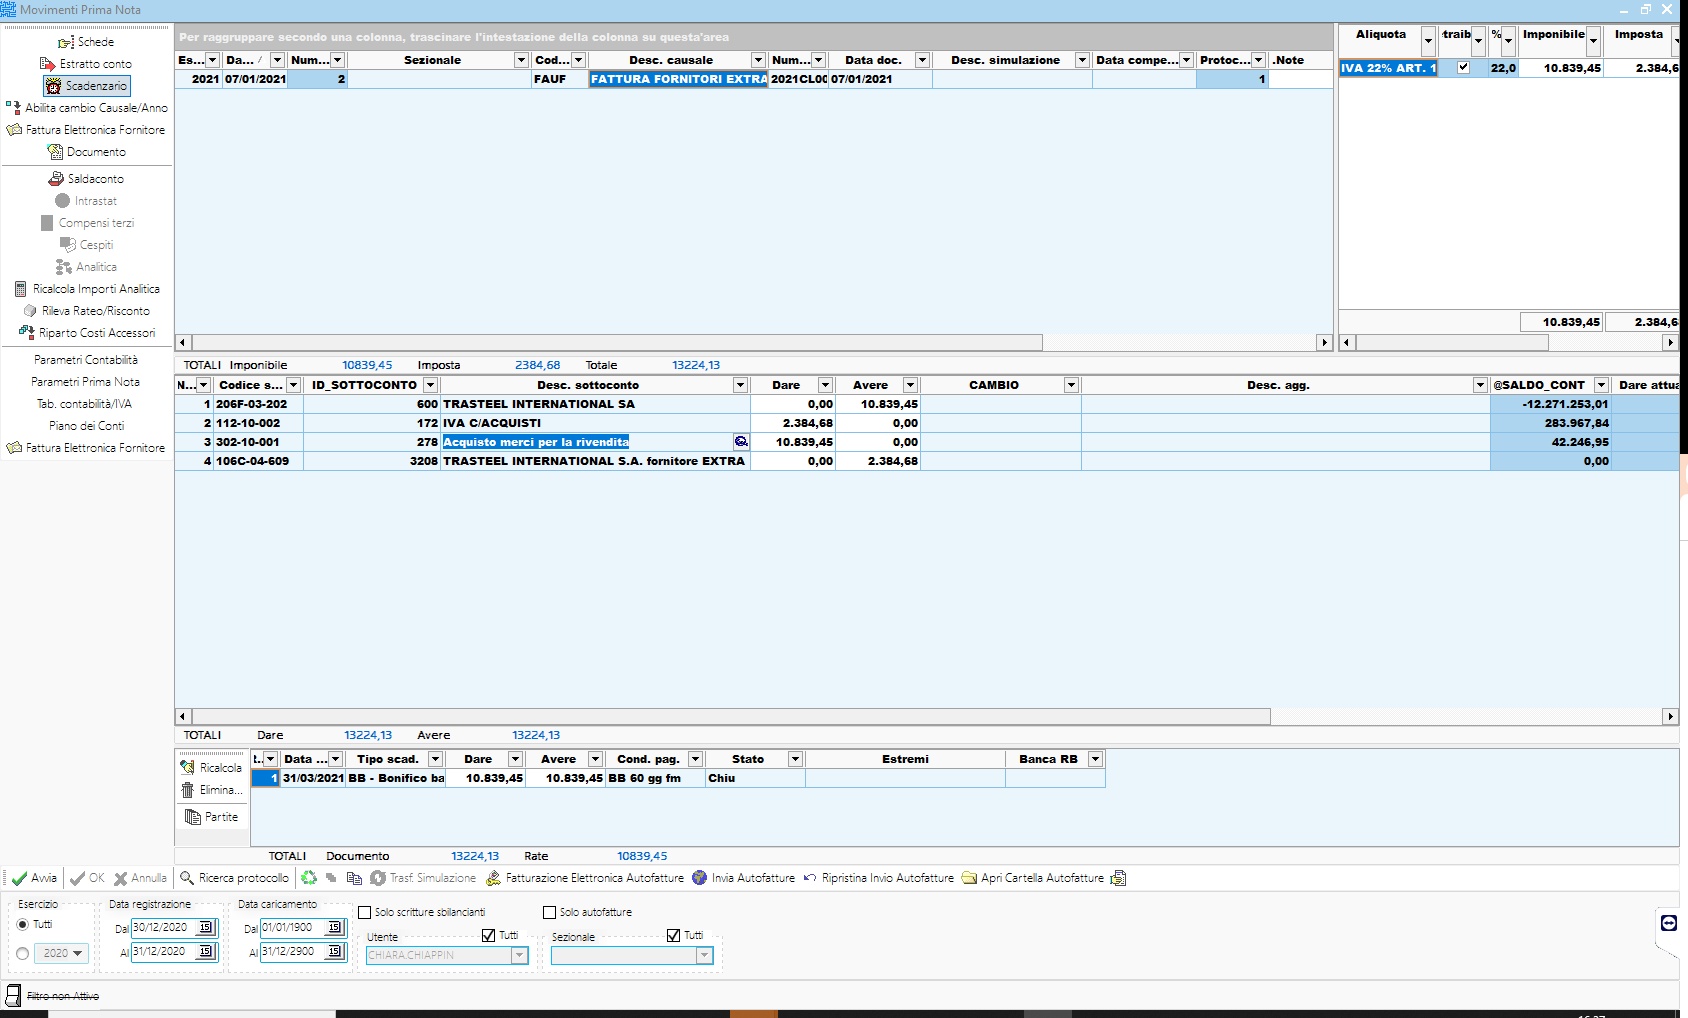Open lower Fattura Elettronica Fornitore item
Viewport: 1688px width, 1018px height.
coord(86,448)
